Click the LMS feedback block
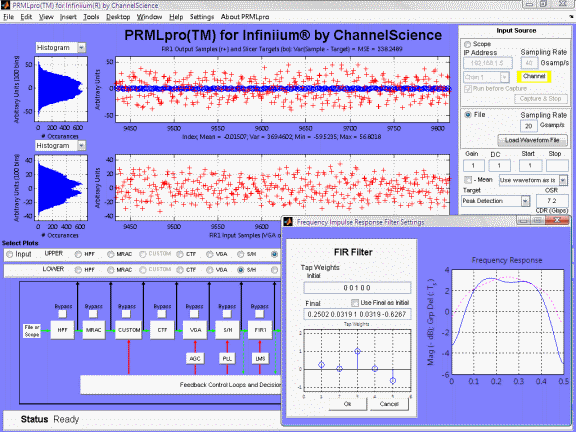The height and width of the screenshot is (432, 576). (x=260, y=359)
